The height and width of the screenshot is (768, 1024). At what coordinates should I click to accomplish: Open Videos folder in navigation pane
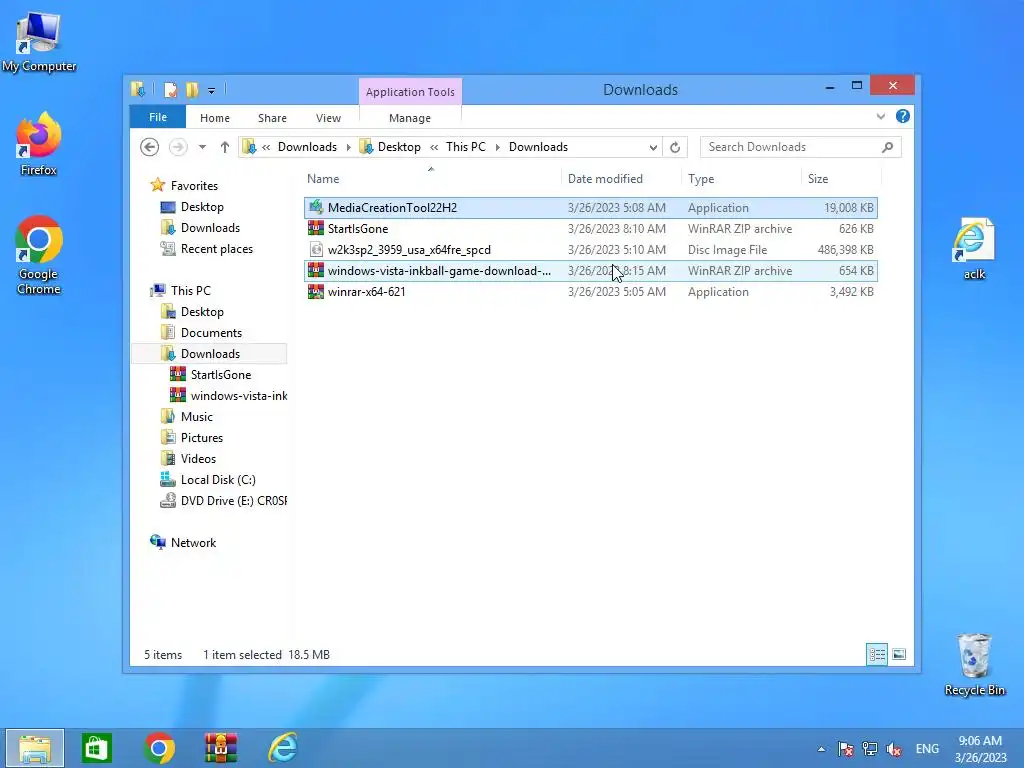[198, 458]
